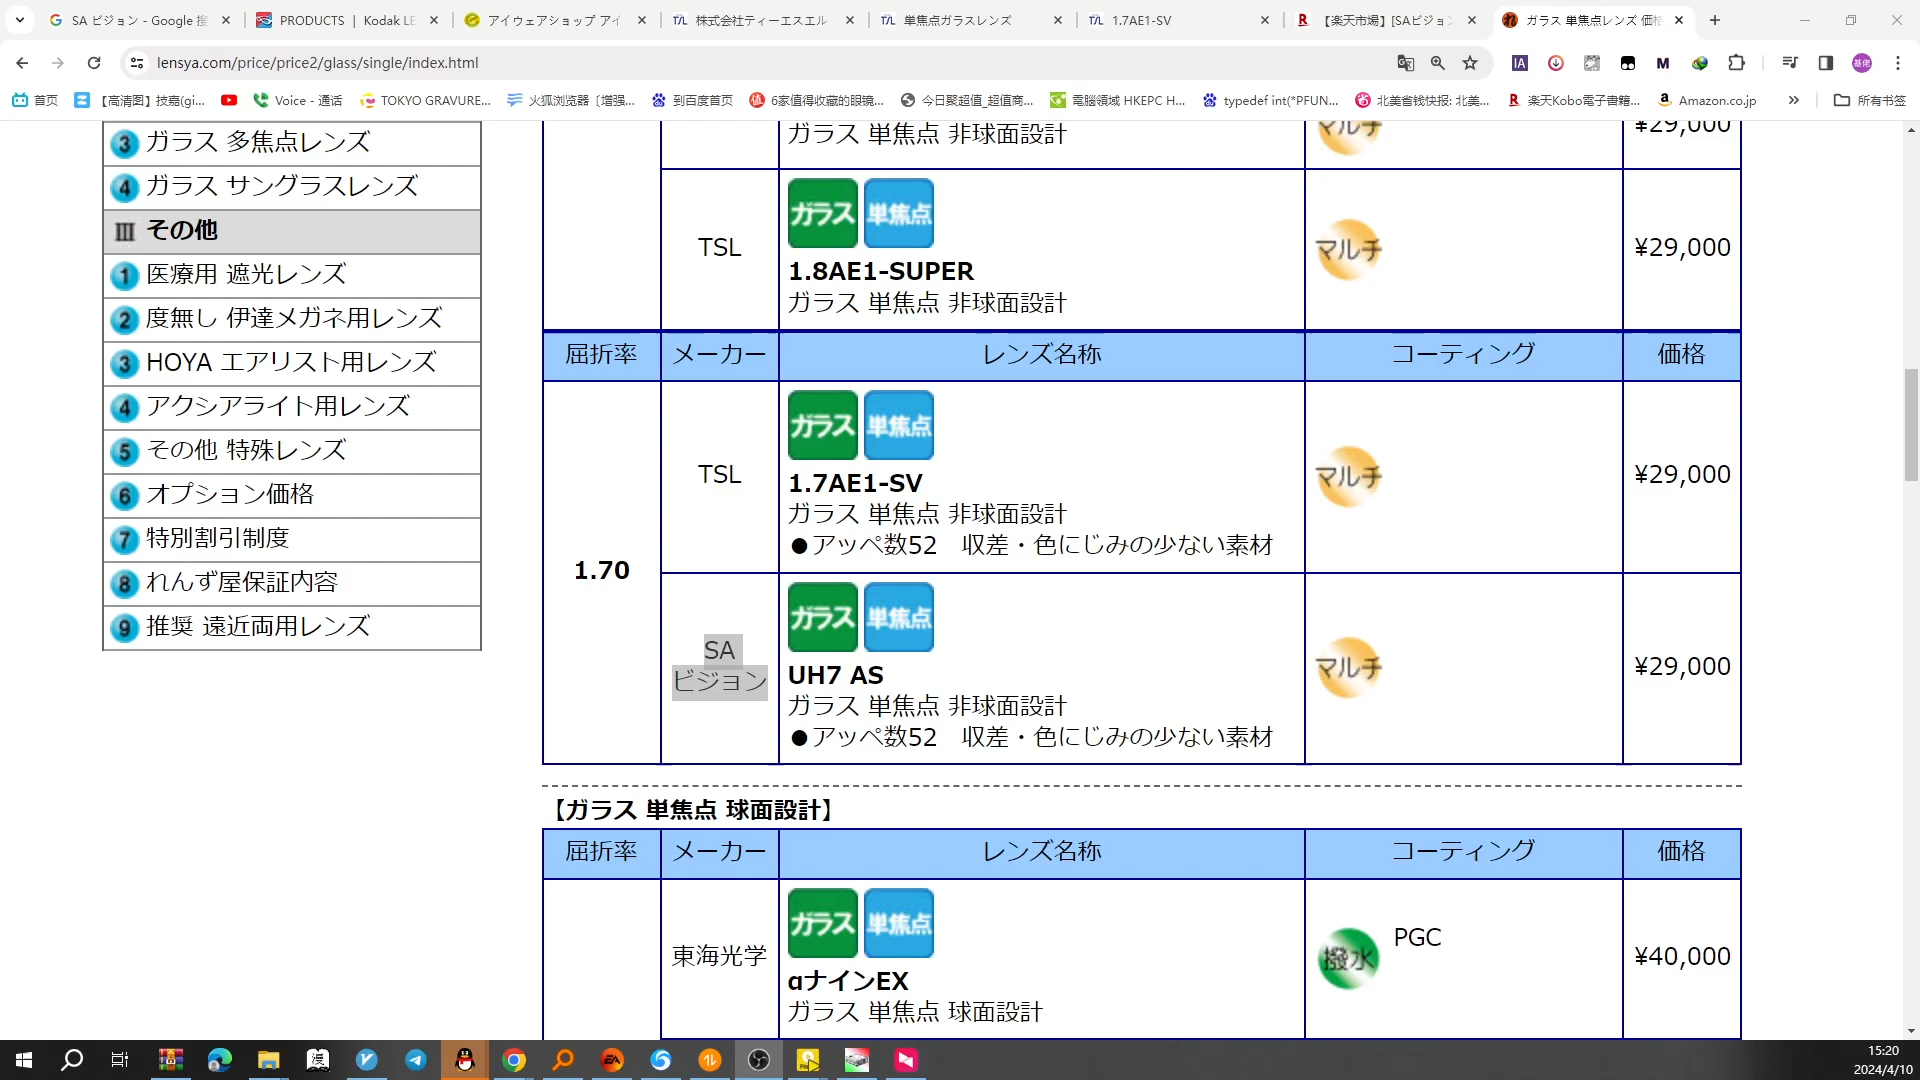
Task: Click the マルチ coating icon in UH7 AS row
Action: tap(1349, 667)
